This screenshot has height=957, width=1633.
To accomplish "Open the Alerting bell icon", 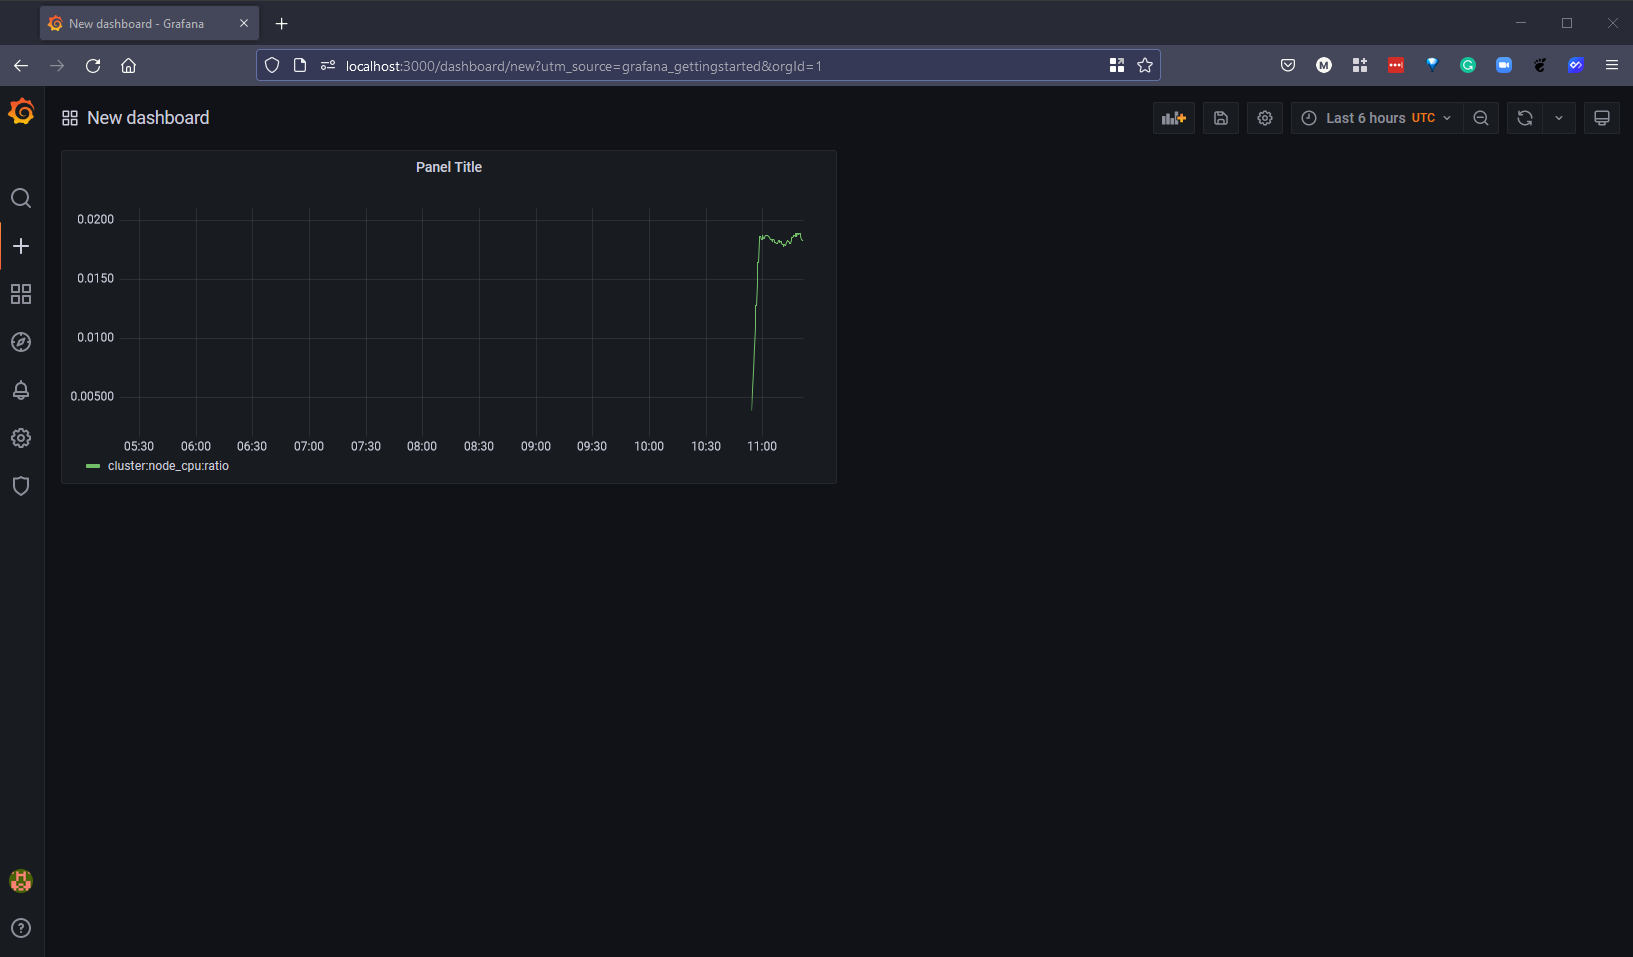I will [x=21, y=390].
